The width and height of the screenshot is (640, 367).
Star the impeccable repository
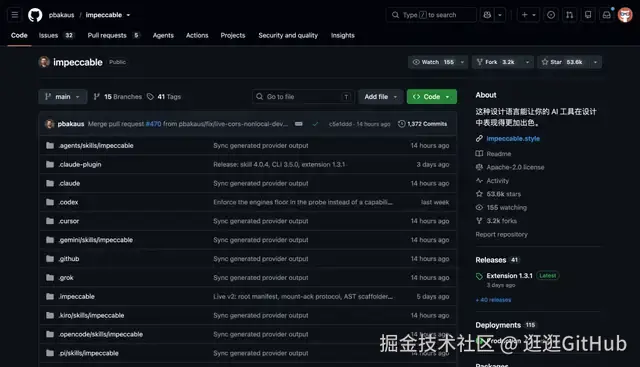(564, 62)
